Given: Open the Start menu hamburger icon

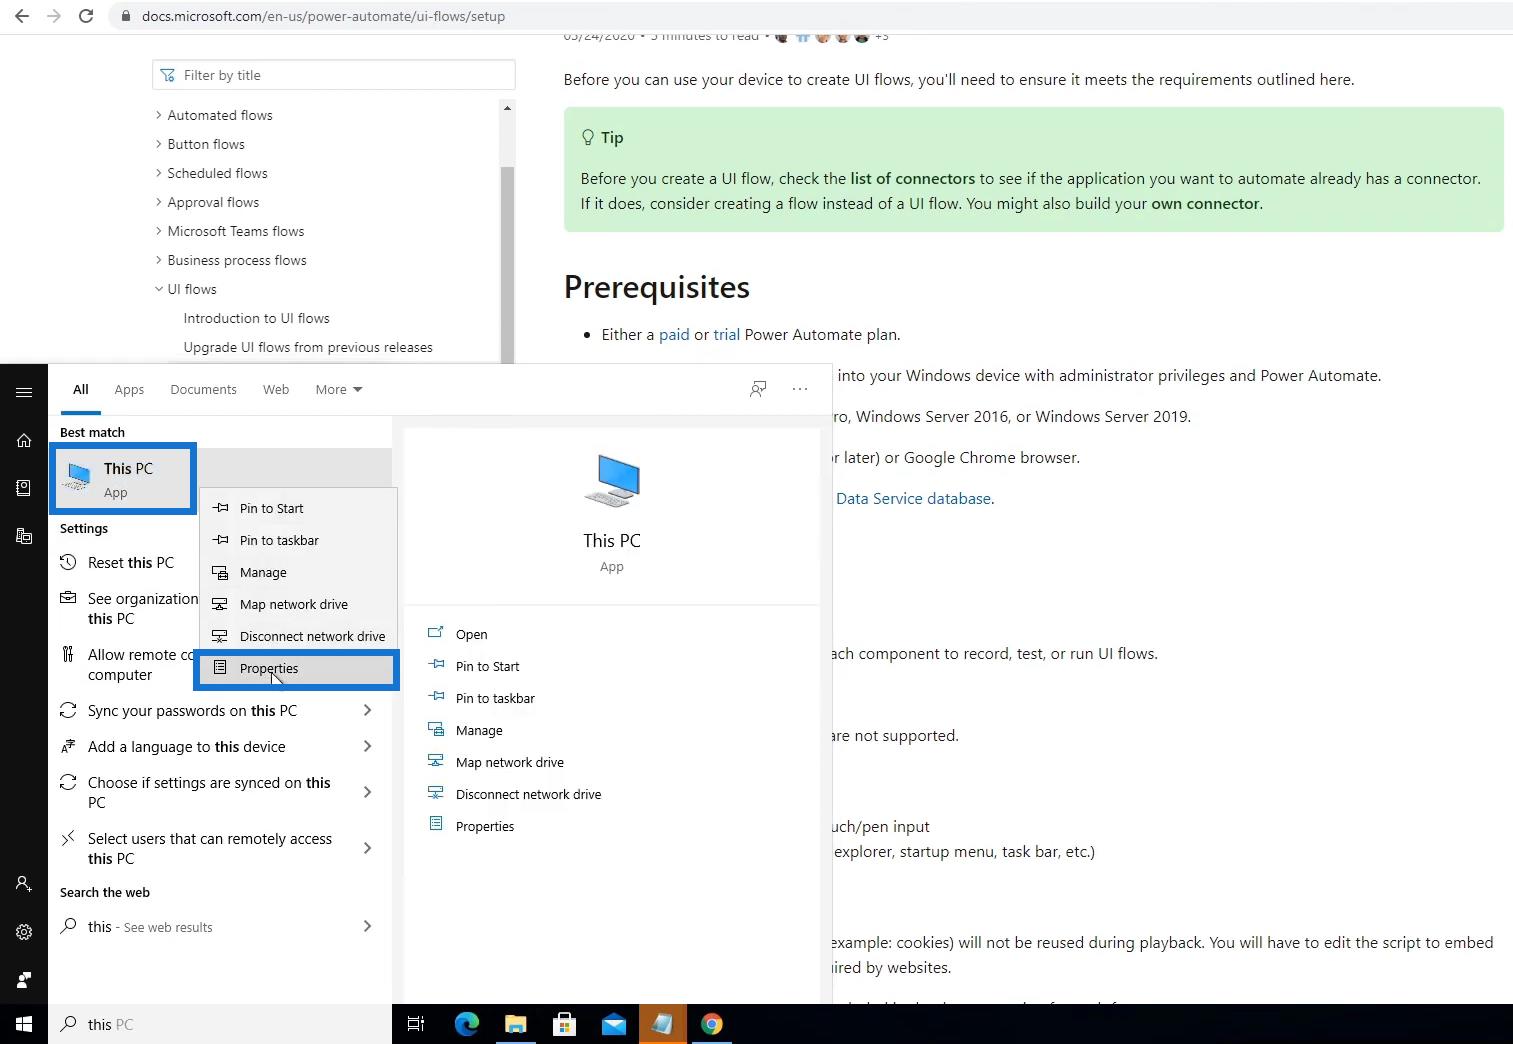Looking at the screenshot, I should tap(24, 392).
